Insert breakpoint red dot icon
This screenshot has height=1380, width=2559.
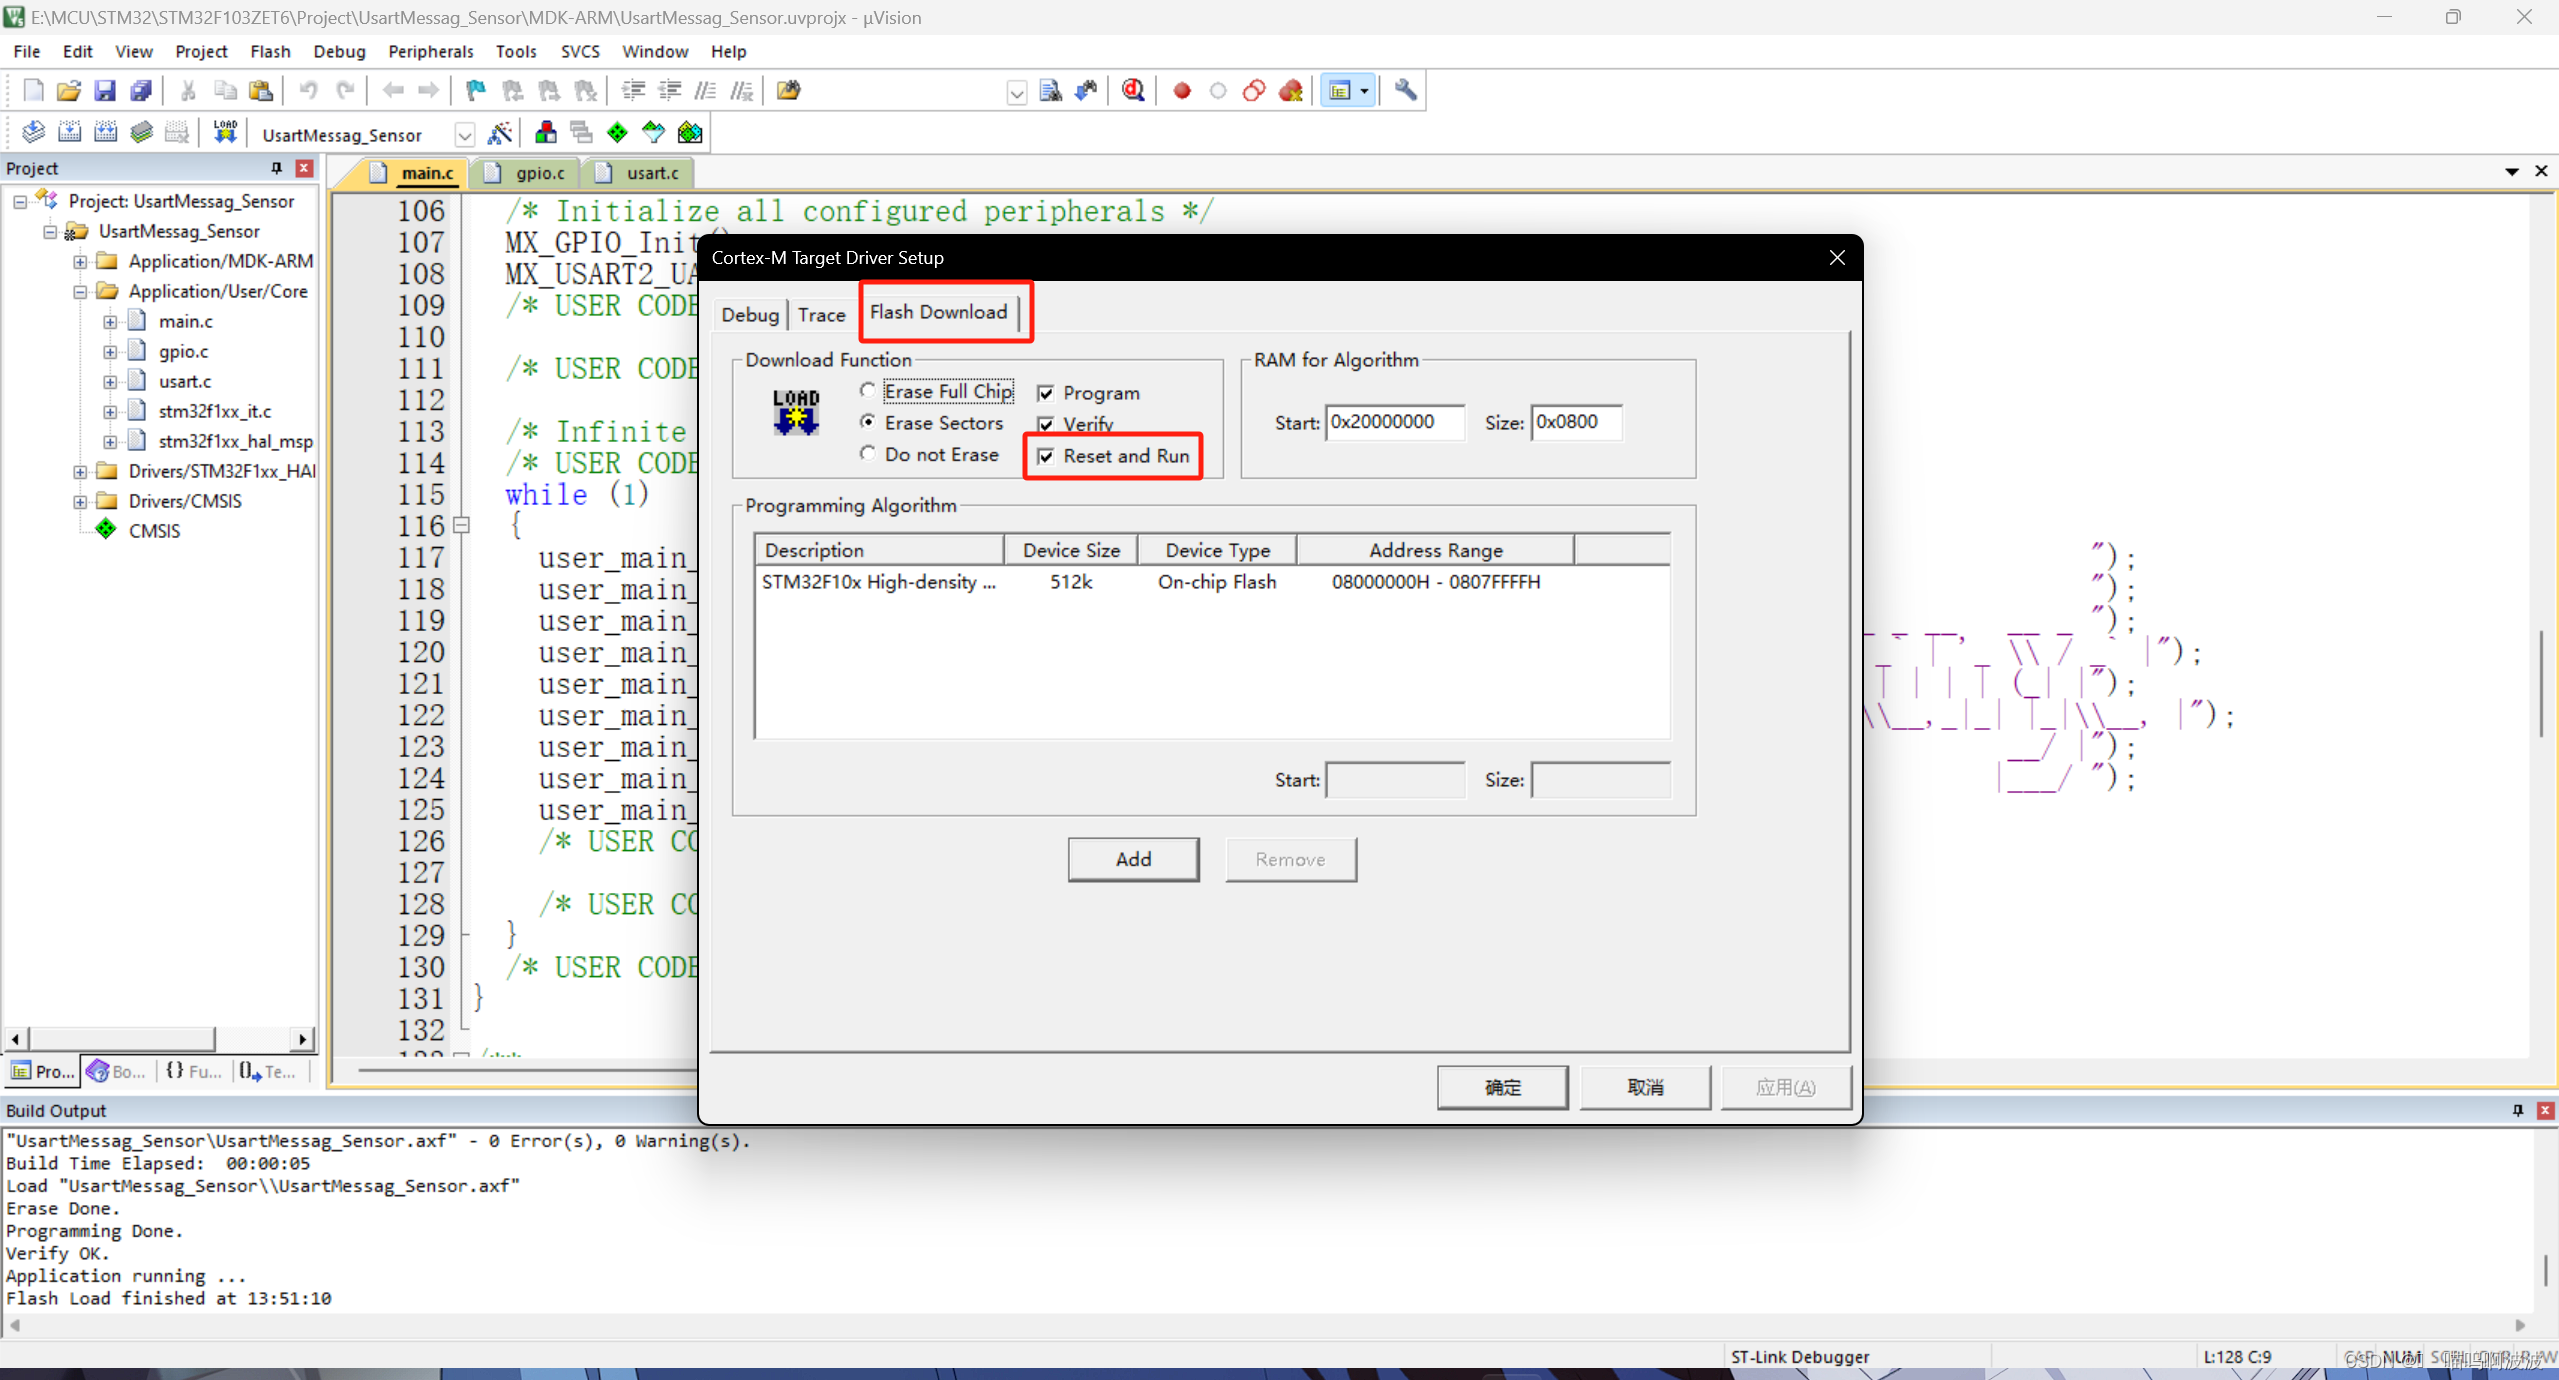(1182, 91)
